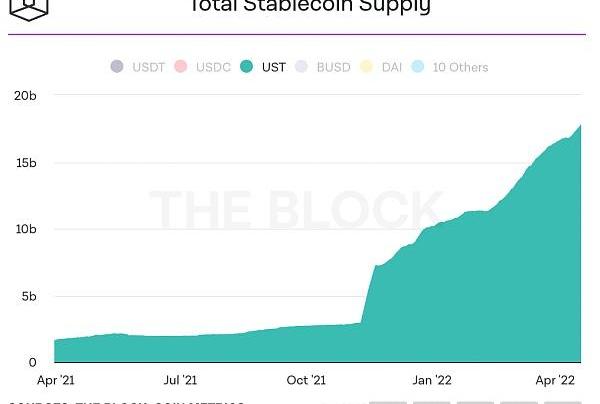Viewport: 600px width, 404px height.
Task: Click the pink USDC legend dot
Action: (181, 67)
